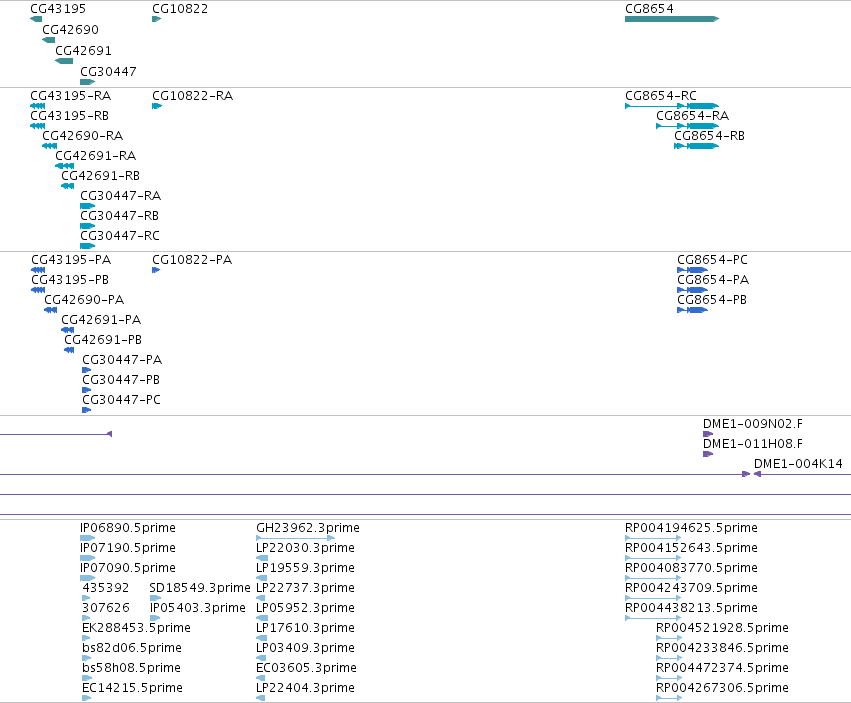851x703 pixels.
Task: Select transcript CG43195-RB
Action: [x=70, y=116]
